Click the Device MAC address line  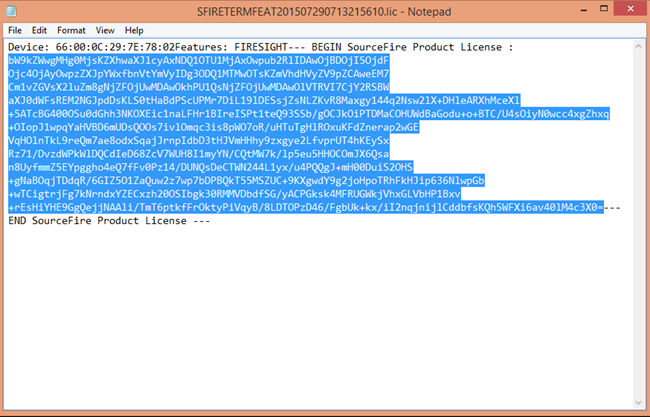260,47
